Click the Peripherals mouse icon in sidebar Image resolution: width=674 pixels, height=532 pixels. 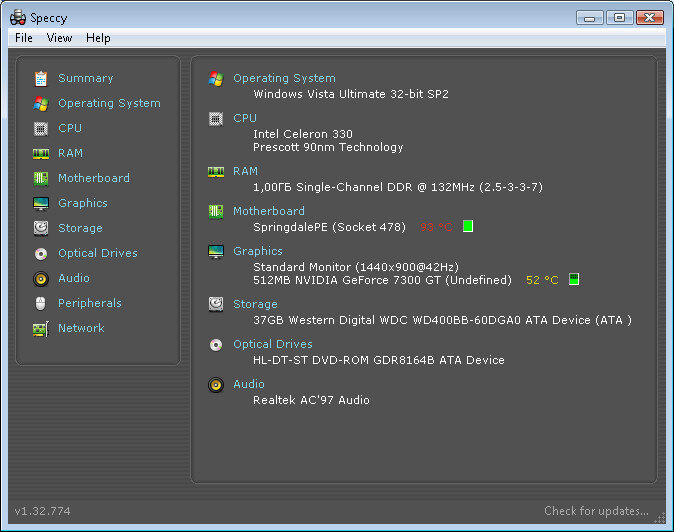(41, 303)
